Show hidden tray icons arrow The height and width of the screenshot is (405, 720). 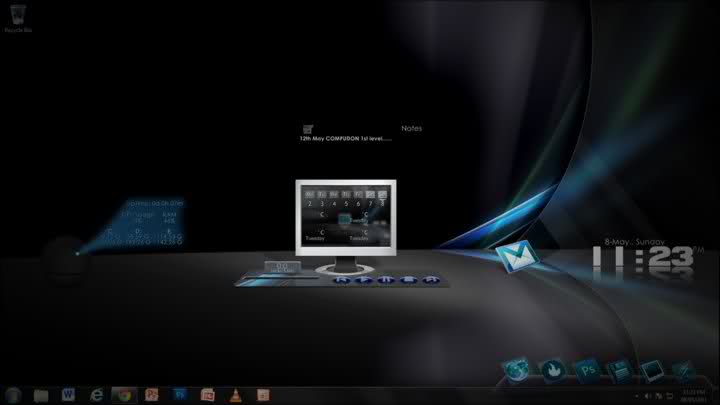(x=636, y=396)
